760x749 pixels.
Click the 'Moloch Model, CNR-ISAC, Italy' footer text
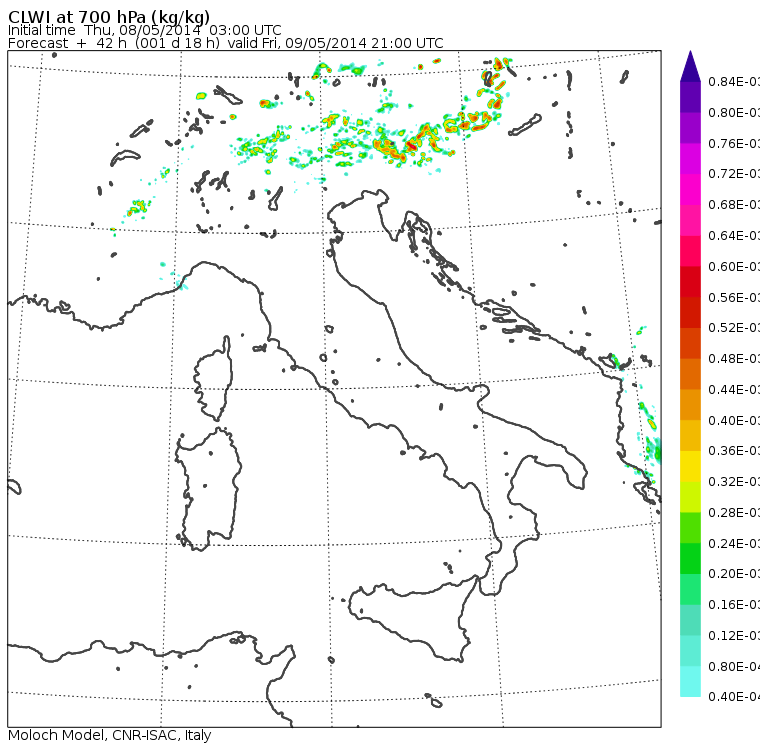click(110, 735)
